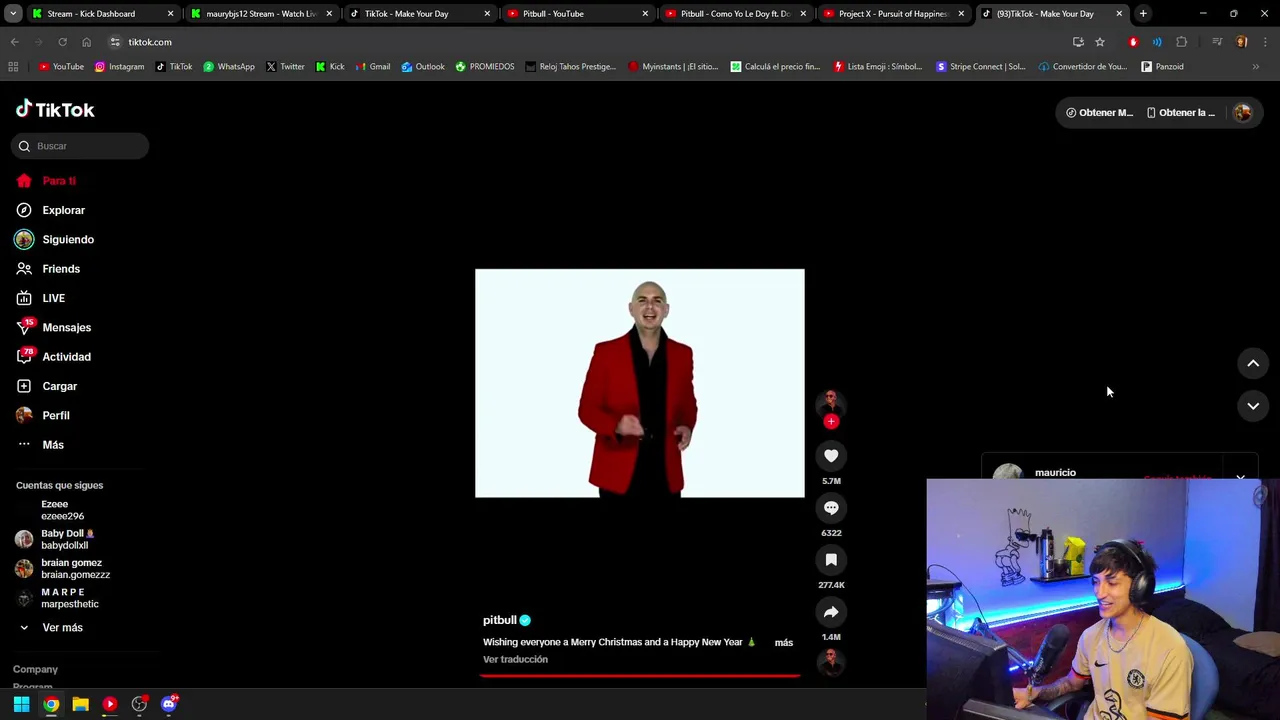Share the video with the arrow icon
This screenshot has width=1280, height=720.
click(831, 612)
